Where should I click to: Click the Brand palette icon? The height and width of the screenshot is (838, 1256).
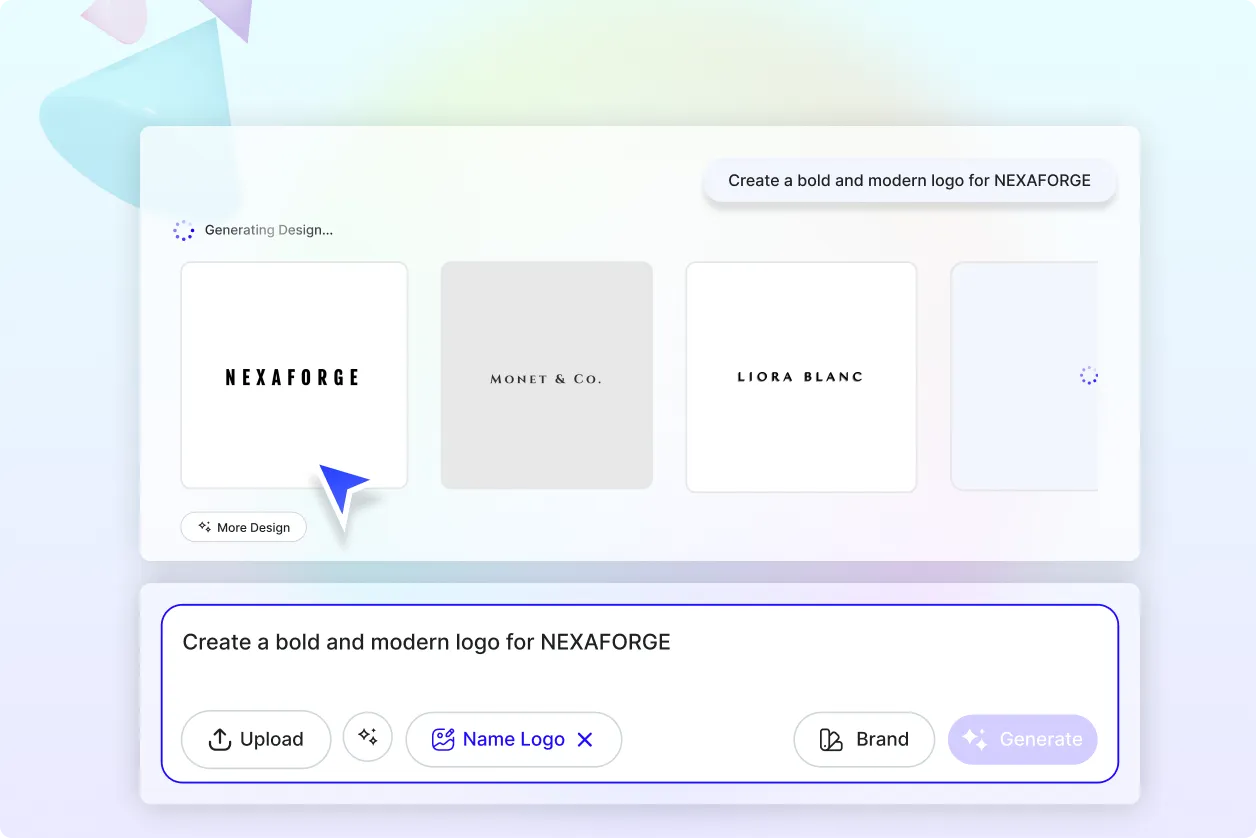[x=831, y=739]
